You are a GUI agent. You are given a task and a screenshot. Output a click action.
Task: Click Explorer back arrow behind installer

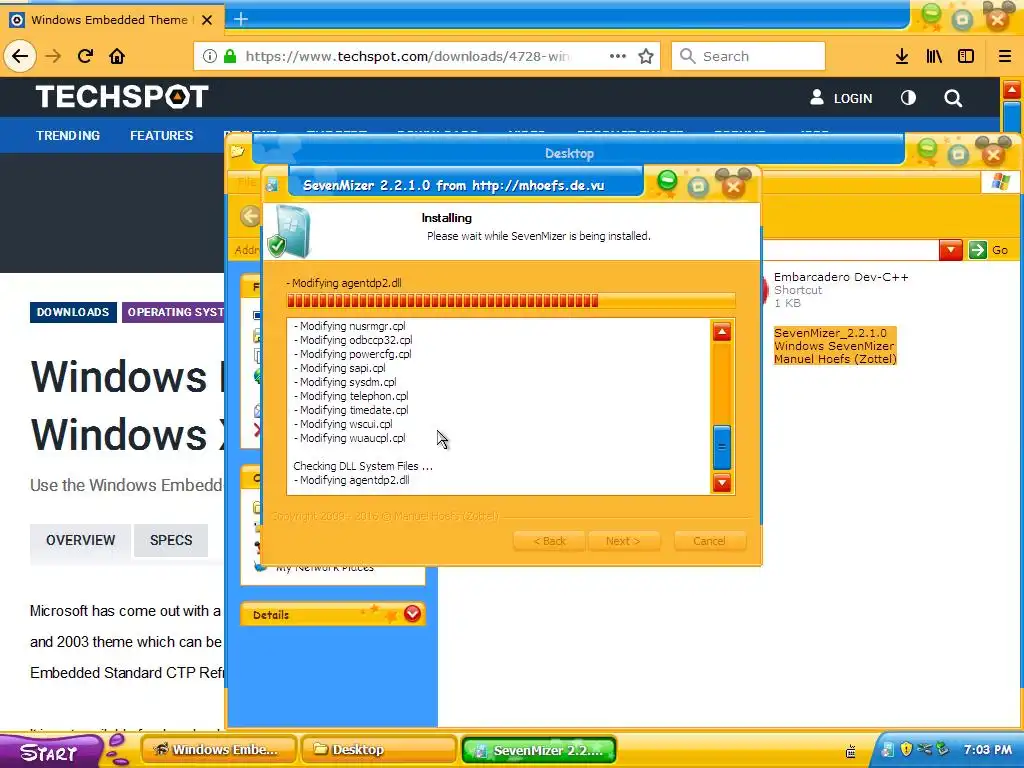pyautogui.click(x=250, y=216)
